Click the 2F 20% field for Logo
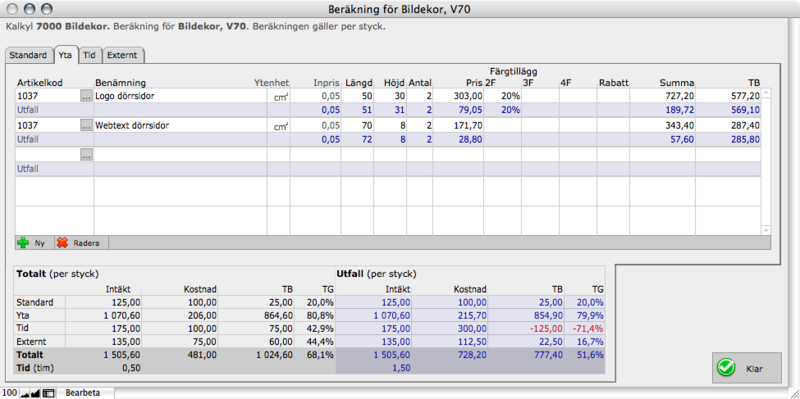800x399 pixels. point(503,96)
